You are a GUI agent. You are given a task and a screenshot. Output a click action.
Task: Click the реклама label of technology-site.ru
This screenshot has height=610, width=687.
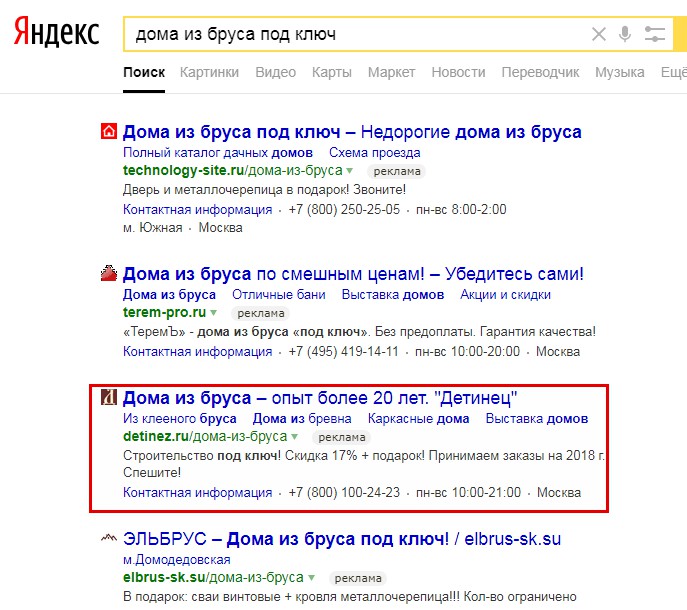coord(397,171)
